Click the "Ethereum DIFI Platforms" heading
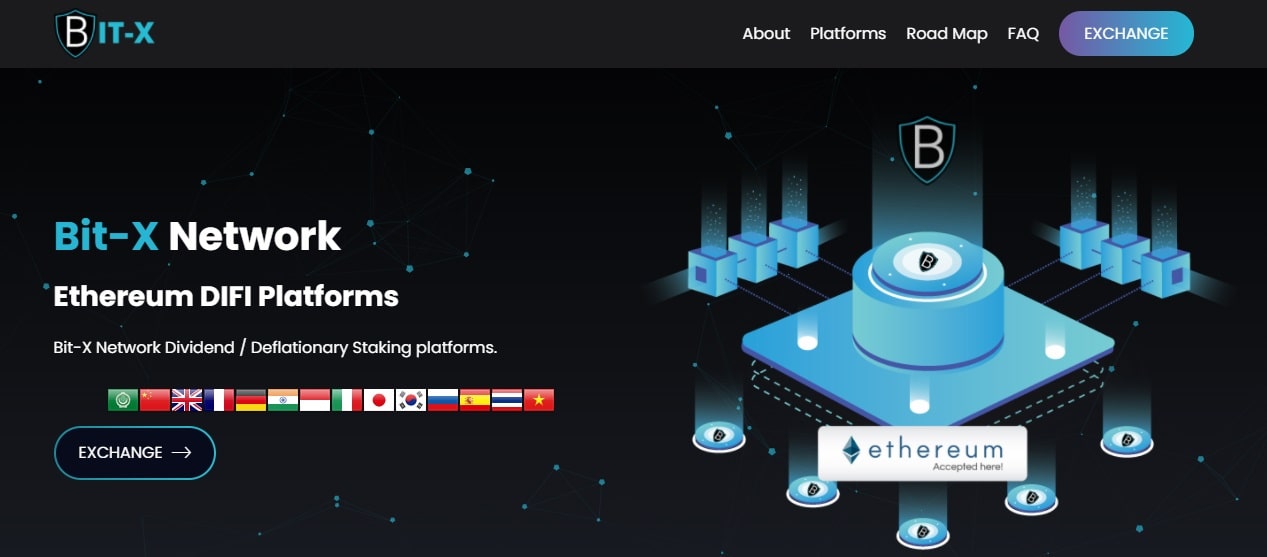This screenshot has height=557, width=1267. [226, 296]
